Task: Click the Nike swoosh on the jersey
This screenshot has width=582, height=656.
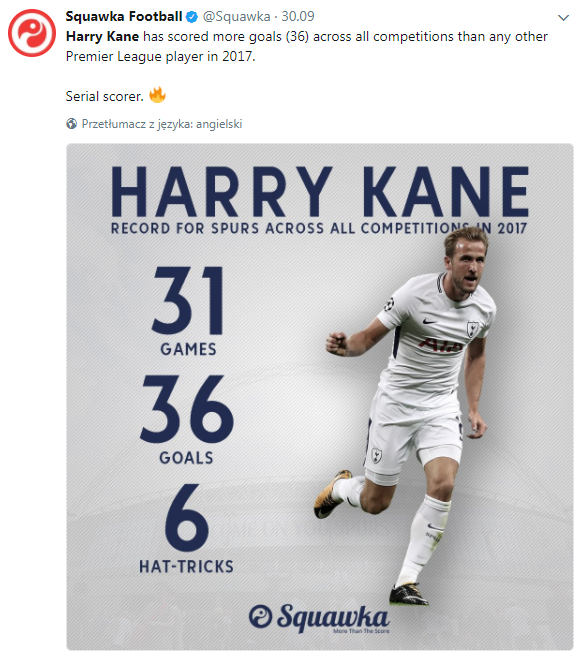Action: pos(429,322)
